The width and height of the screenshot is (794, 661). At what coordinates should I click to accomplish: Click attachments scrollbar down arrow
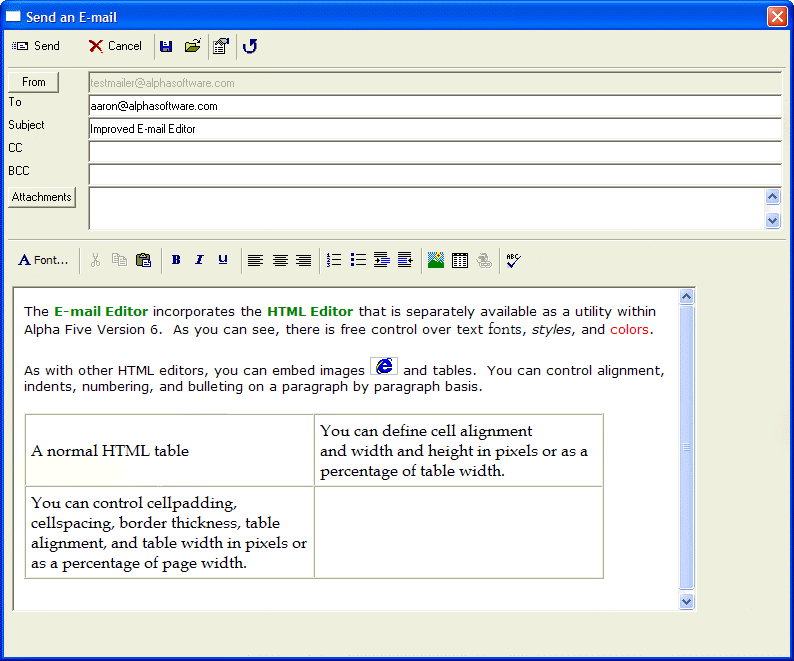click(x=773, y=220)
